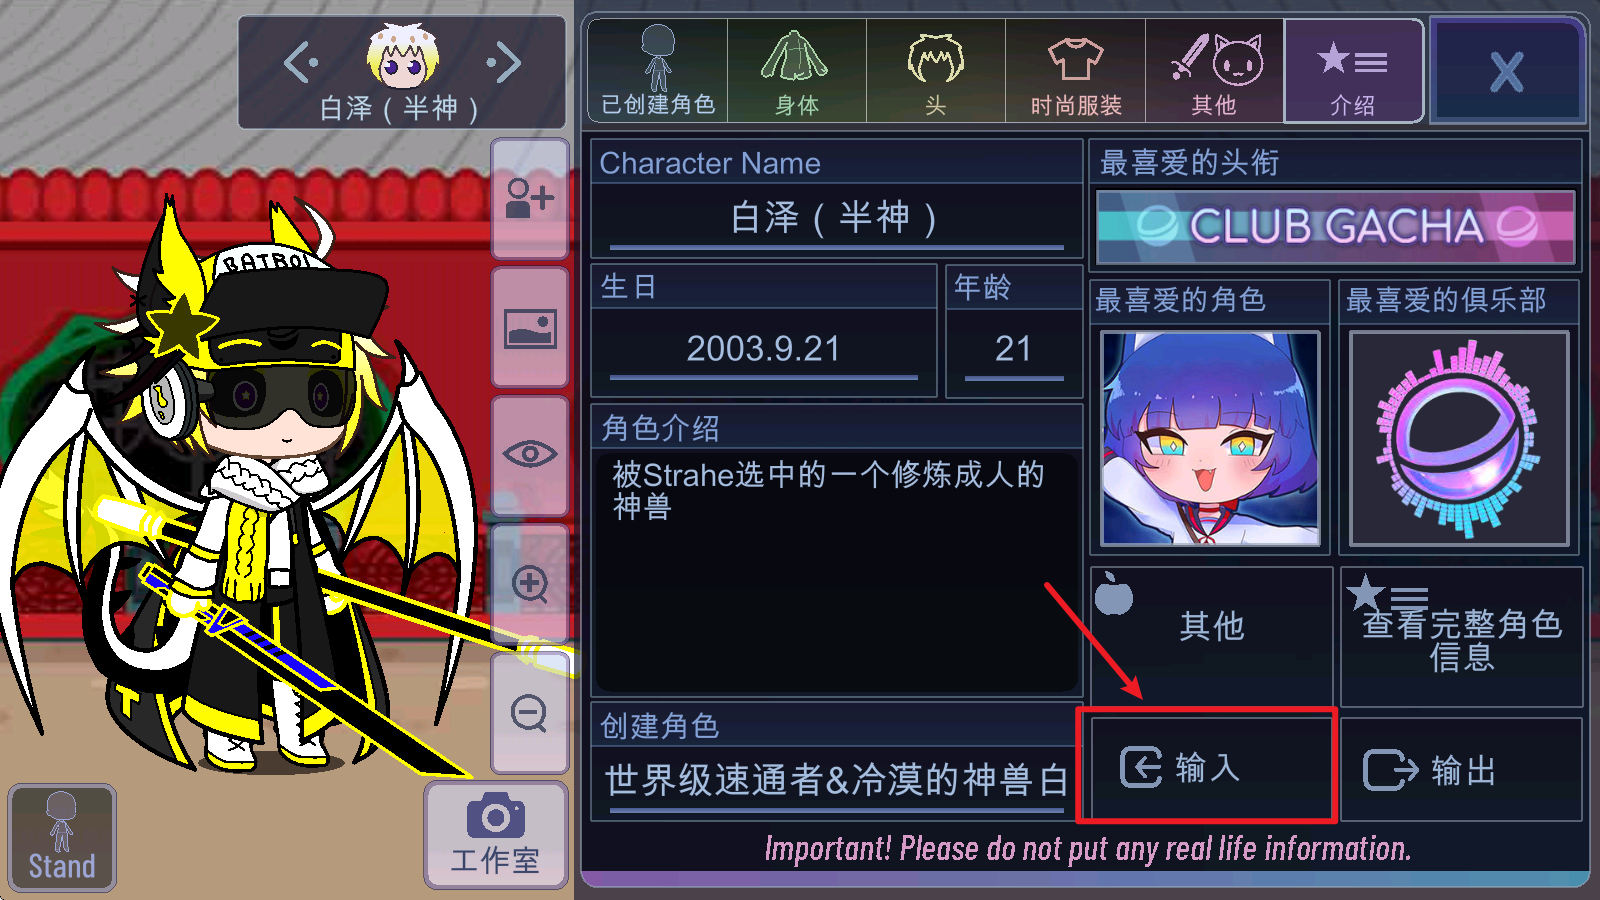This screenshot has width=1600, height=900.
Task: Open the 其他 apple icon panel
Action: coord(1211,636)
